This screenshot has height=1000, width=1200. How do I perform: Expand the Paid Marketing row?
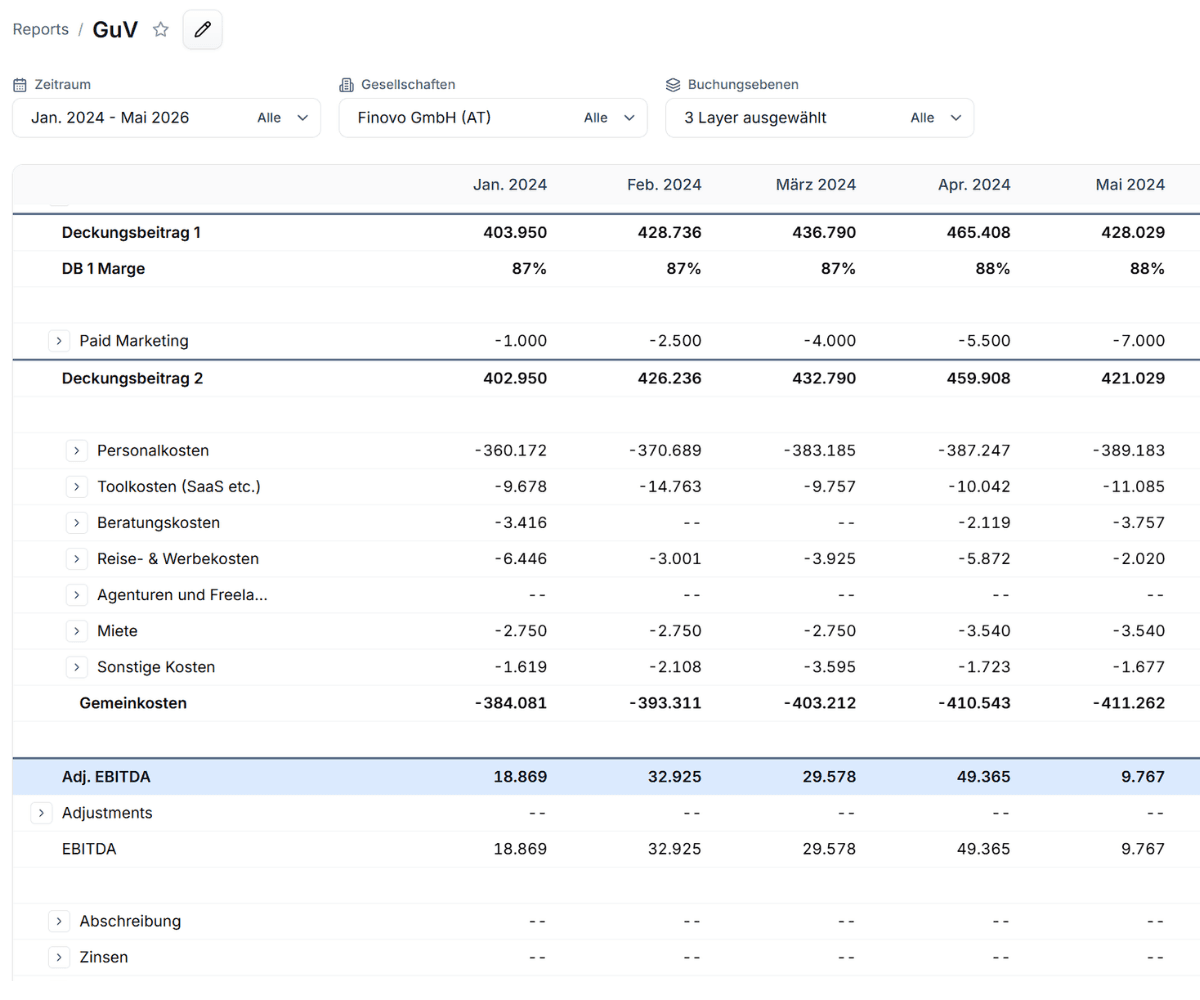(x=60, y=341)
